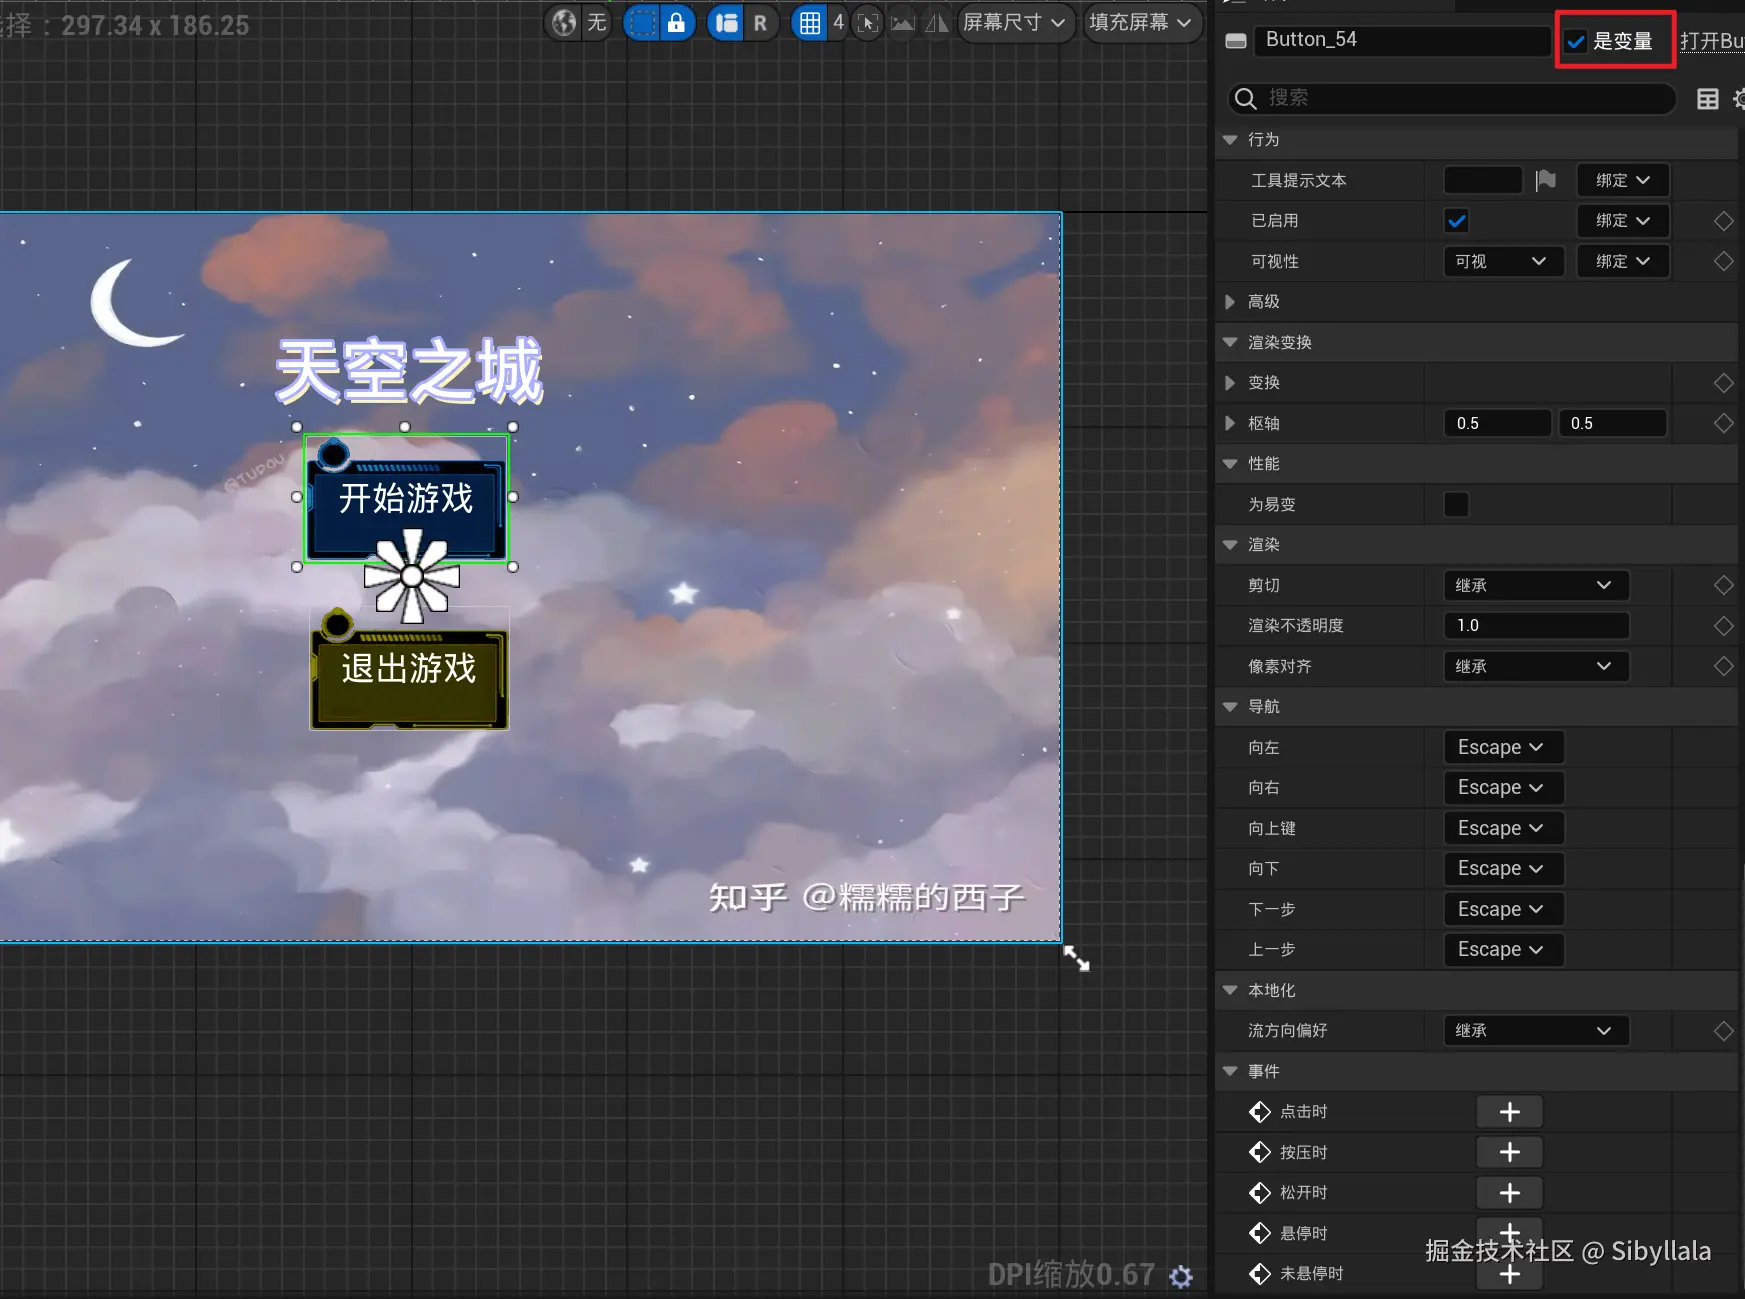Toggle the 为易变 checkbox

point(1457,504)
